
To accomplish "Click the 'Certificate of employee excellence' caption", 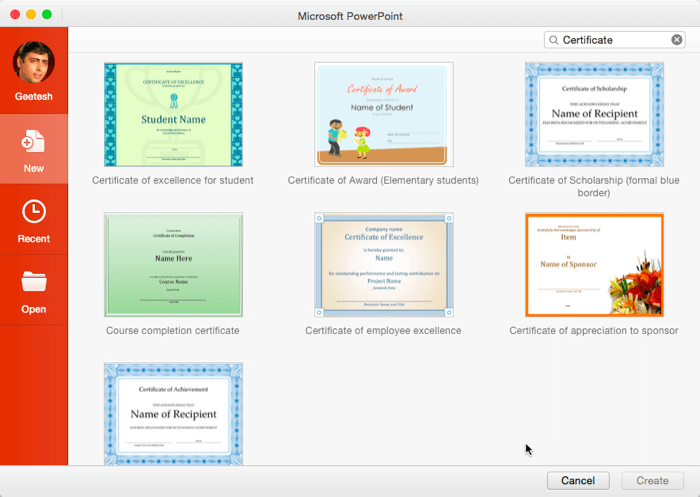I will tap(383, 330).
